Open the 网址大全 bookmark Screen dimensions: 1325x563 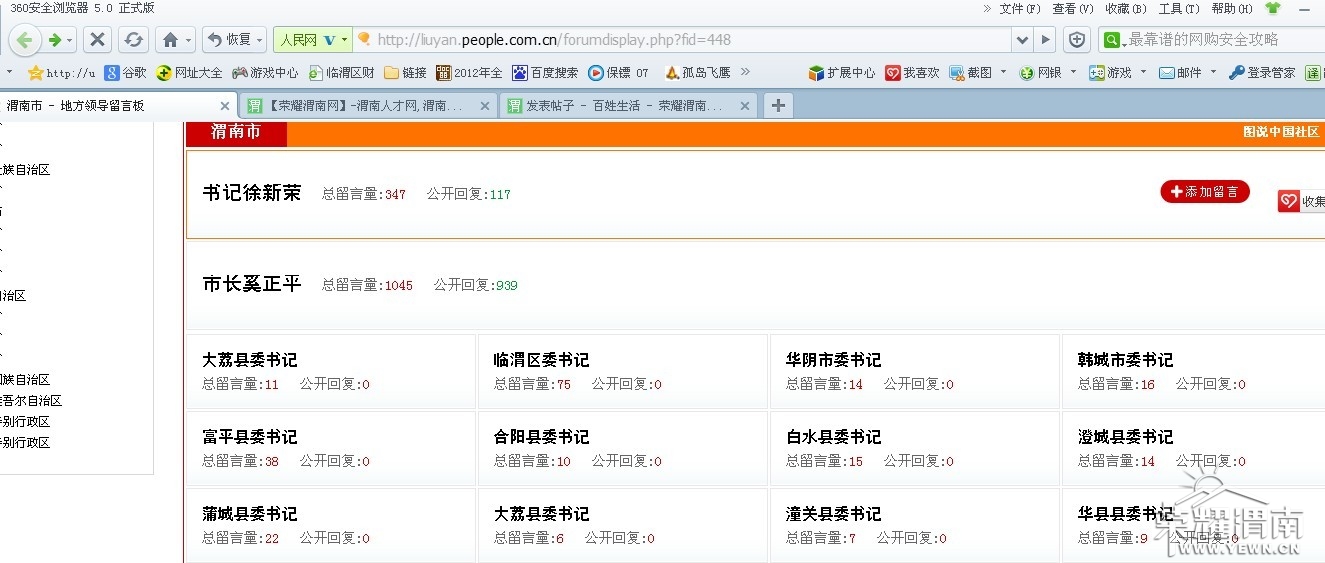click(189, 73)
